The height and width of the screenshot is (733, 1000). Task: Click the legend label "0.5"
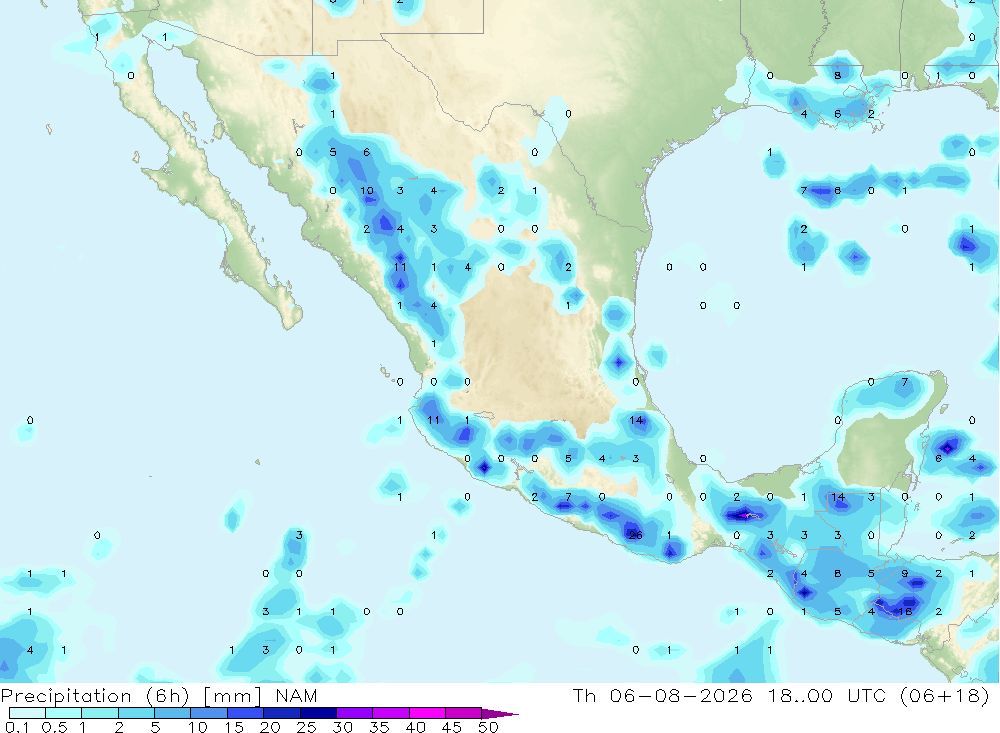click(x=54, y=727)
